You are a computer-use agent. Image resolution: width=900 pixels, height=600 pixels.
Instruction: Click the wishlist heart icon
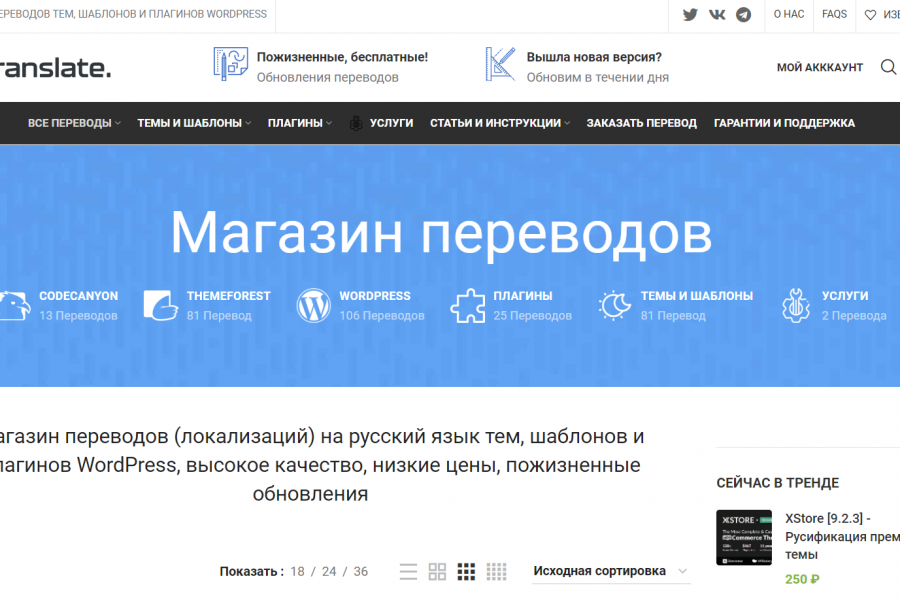coord(870,15)
